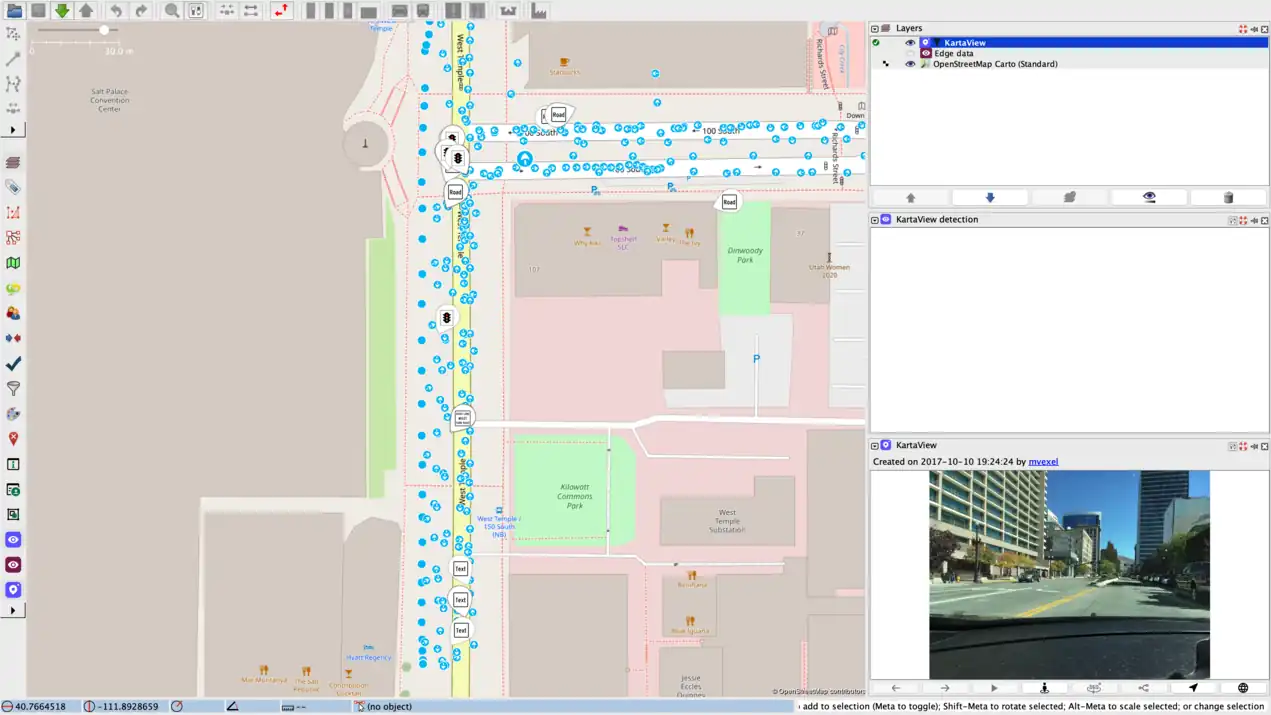
Task: Select the Edge data layer row
Action: pos(953,53)
